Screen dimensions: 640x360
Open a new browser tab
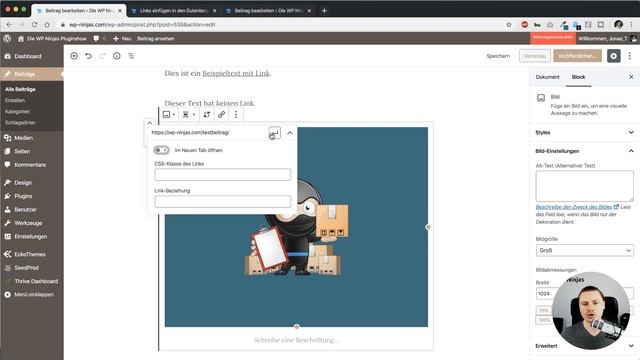[324, 11]
